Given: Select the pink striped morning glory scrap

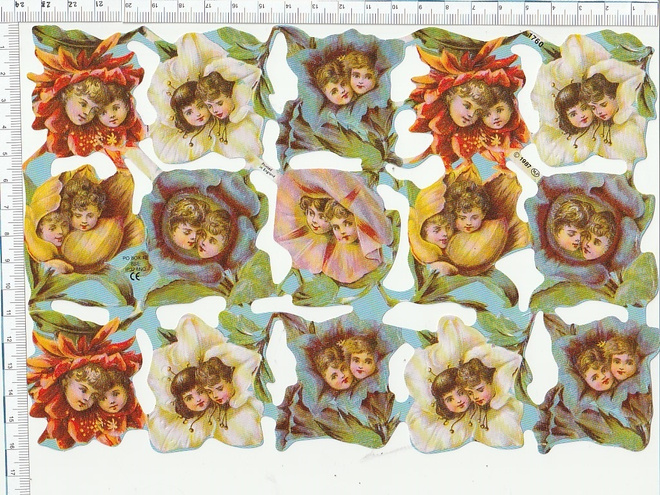Looking at the screenshot, I should tap(332, 225).
